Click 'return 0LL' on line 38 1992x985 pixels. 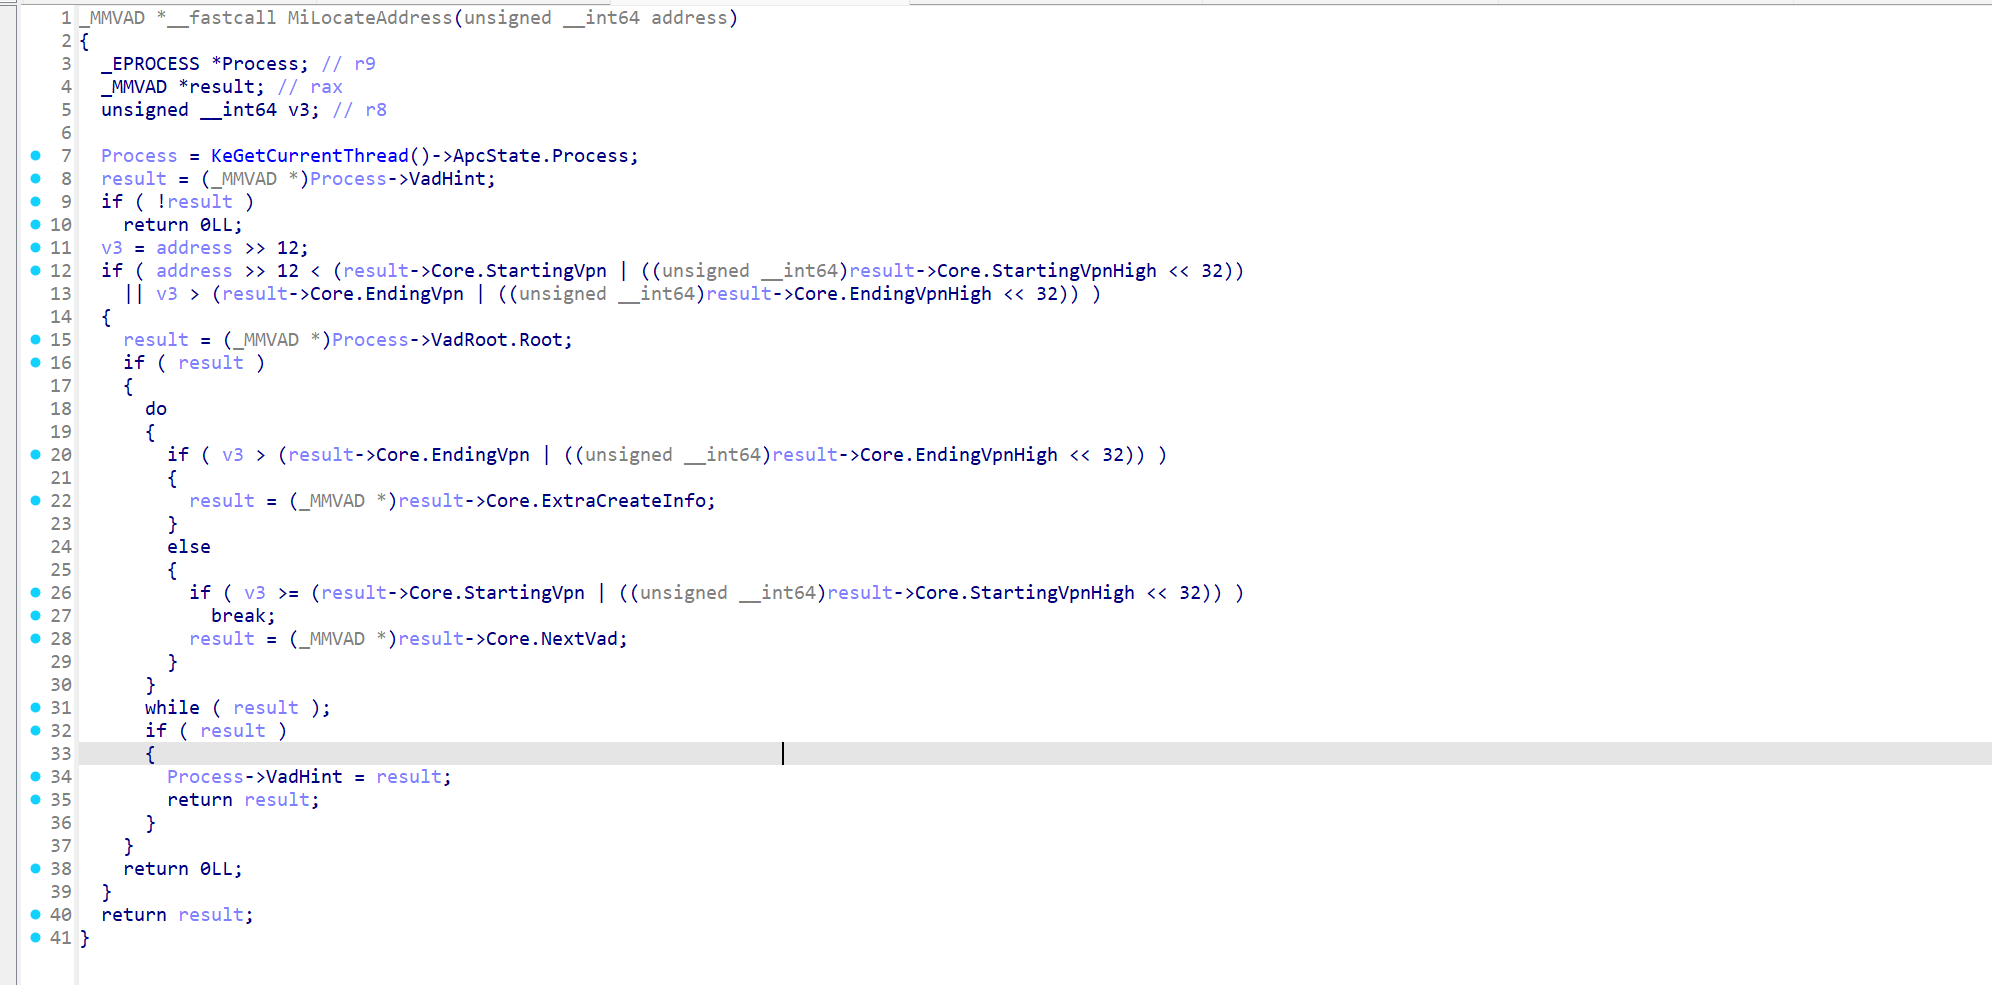pyautogui.click(x=178, y=869)
